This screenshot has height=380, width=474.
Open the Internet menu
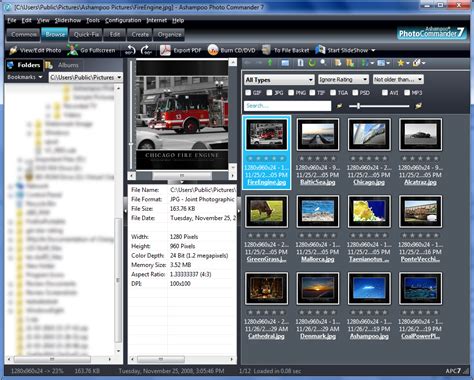157,20
